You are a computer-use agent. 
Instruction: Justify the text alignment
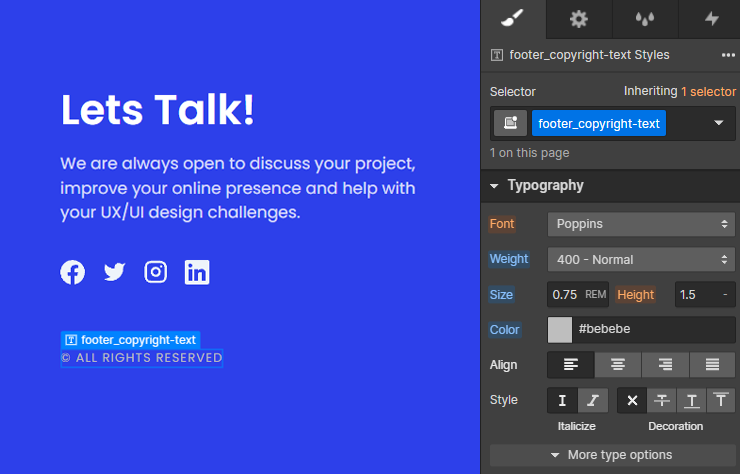pyautogui.click(x=712, y=364)
